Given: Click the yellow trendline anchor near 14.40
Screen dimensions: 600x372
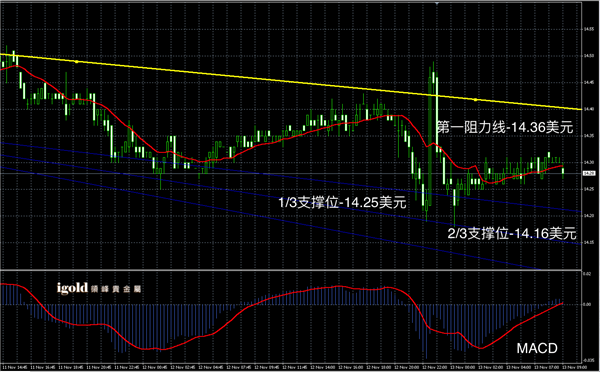Looking at the screenshot, I should pyautogui.click(x=475, y=100).
